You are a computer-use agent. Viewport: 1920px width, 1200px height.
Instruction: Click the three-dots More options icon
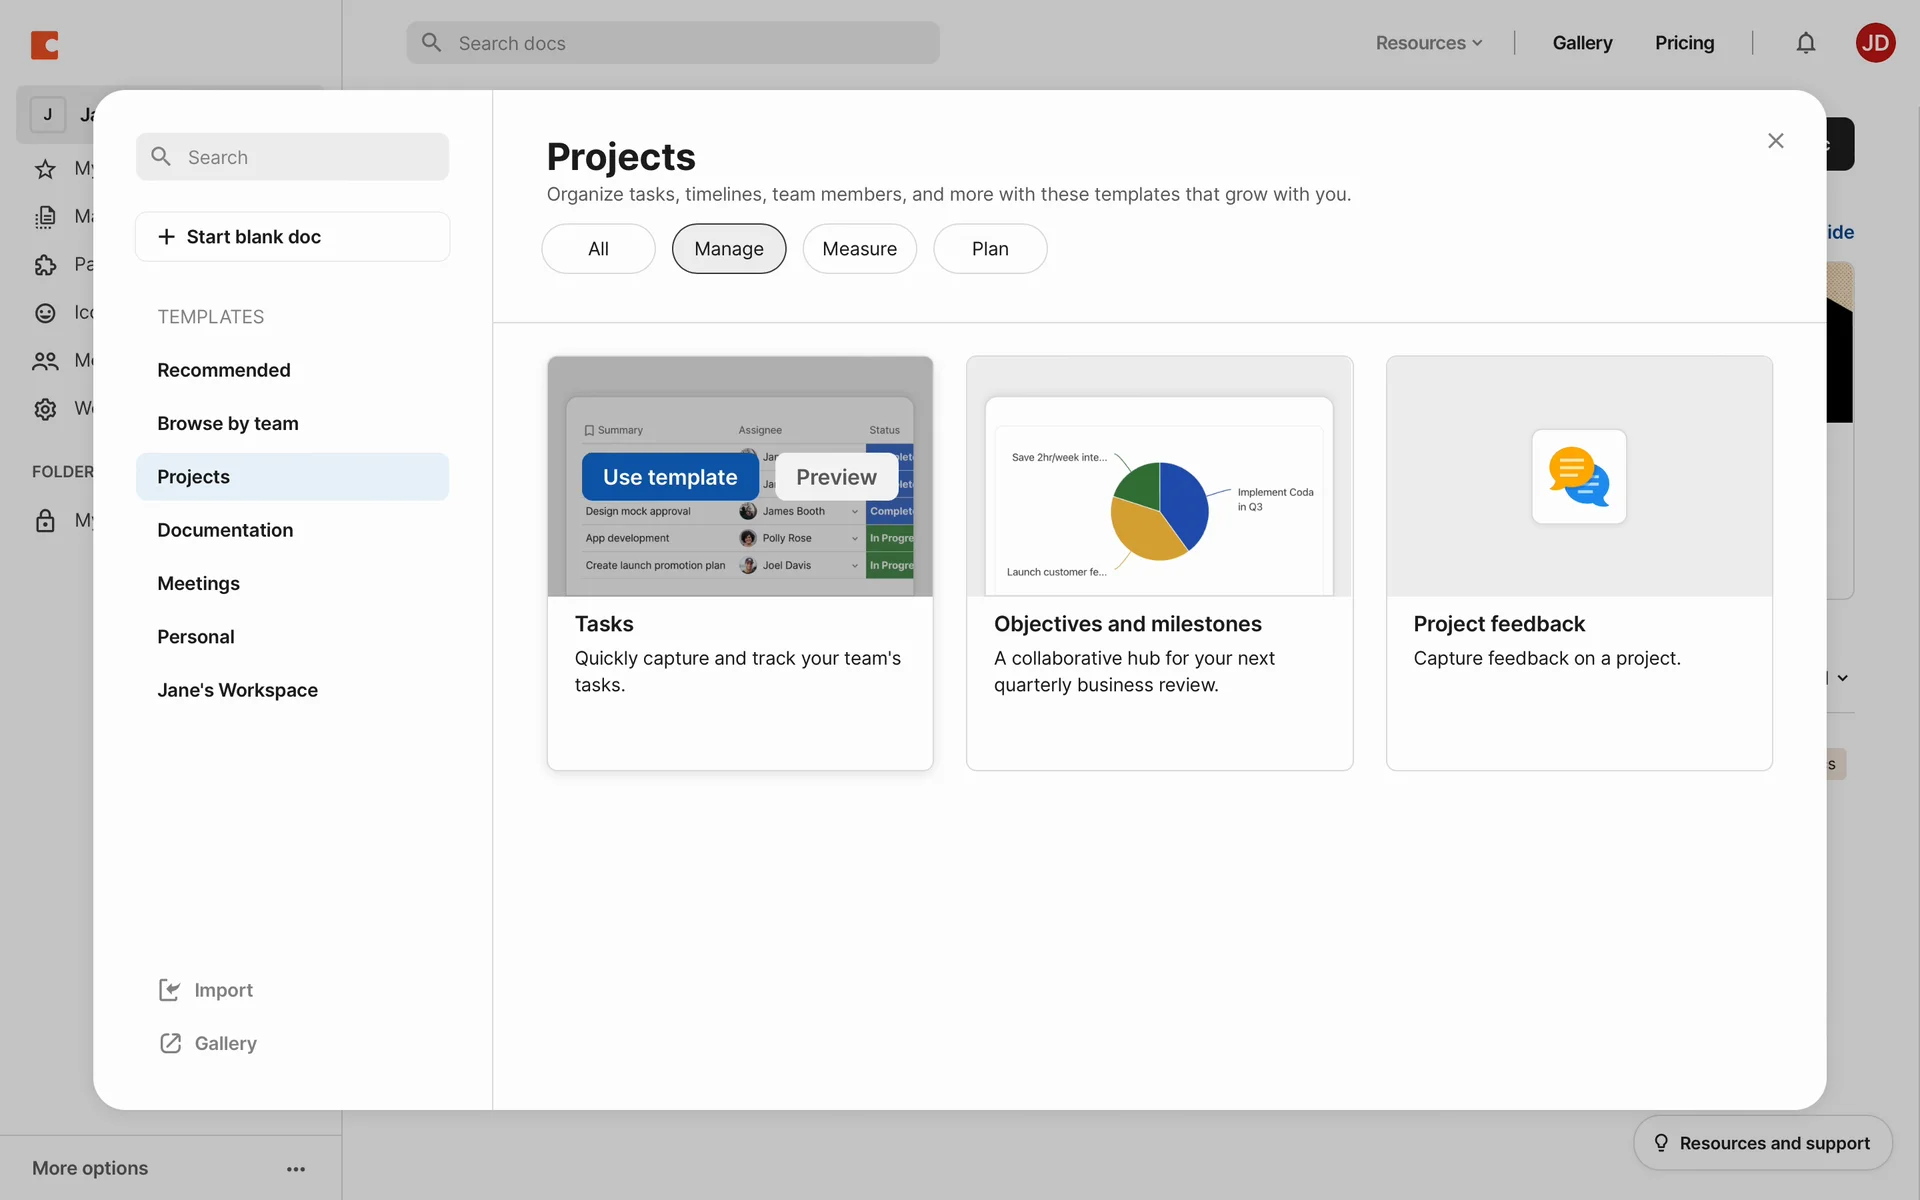pyautogui.click(x=296, y=1169)
